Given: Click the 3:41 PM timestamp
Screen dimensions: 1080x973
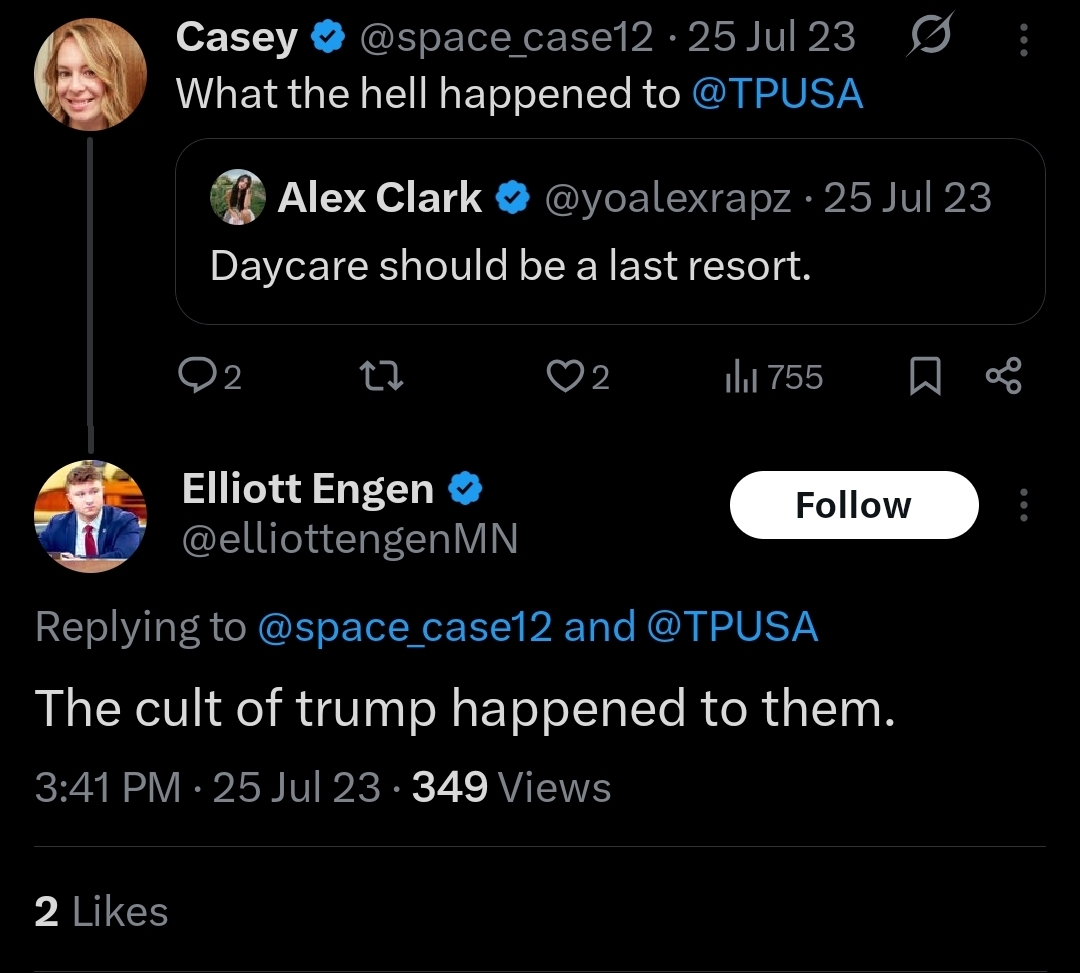Looking at the screenshot, I should 108,787.
